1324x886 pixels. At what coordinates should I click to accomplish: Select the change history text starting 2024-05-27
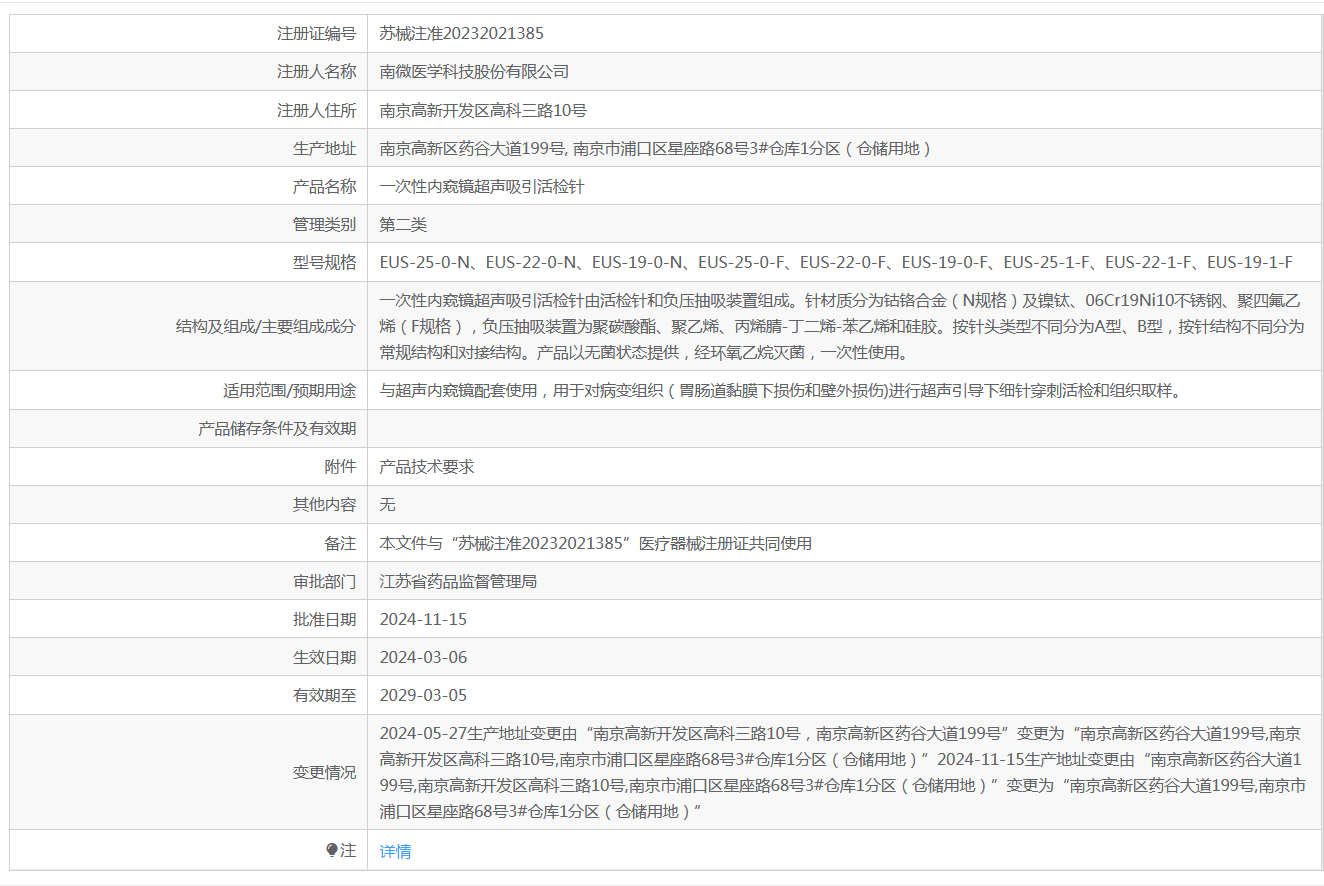tap(843, 772)
